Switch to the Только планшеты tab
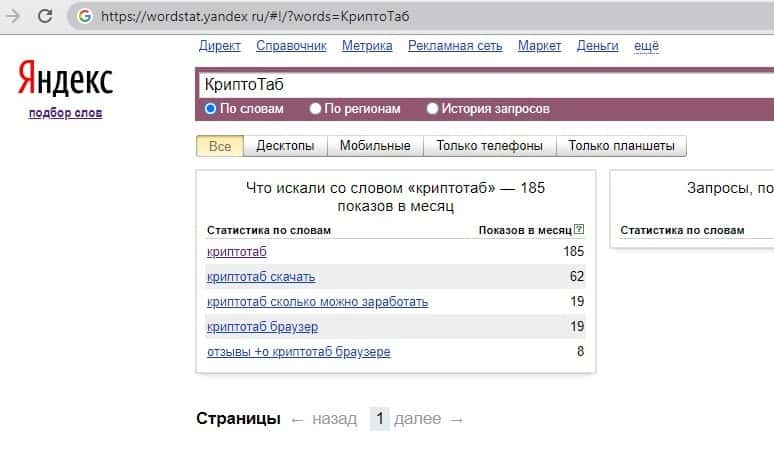The image size is (774, 462). coord(621,146)
